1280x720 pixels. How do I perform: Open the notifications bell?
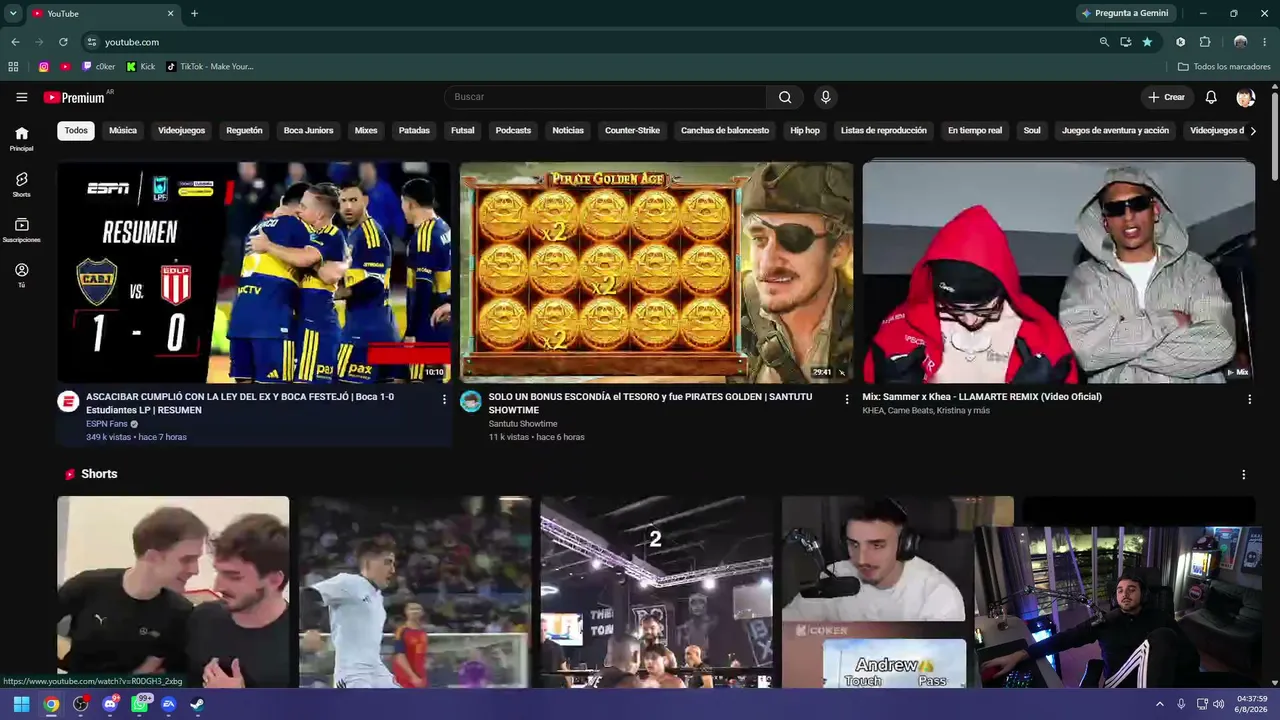click(x=1211, y=97)
